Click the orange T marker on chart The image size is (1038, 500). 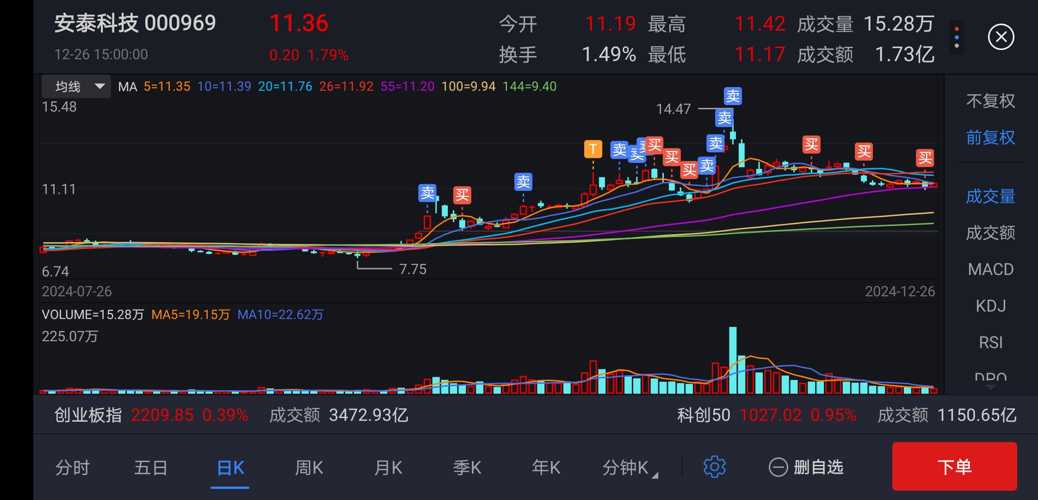pyautogui.click(x=593, y=150)
